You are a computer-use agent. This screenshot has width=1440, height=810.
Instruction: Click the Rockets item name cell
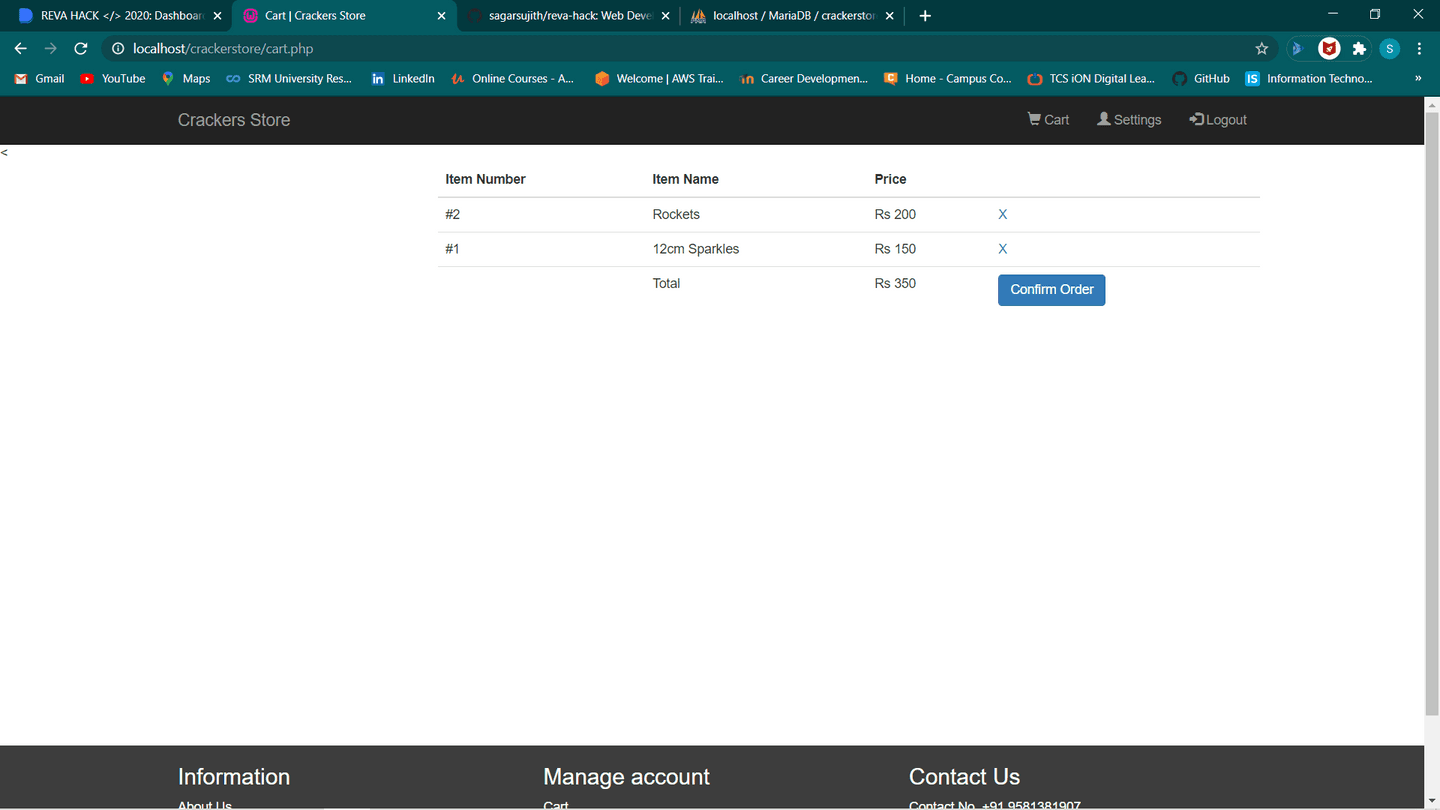coord(676,215)
